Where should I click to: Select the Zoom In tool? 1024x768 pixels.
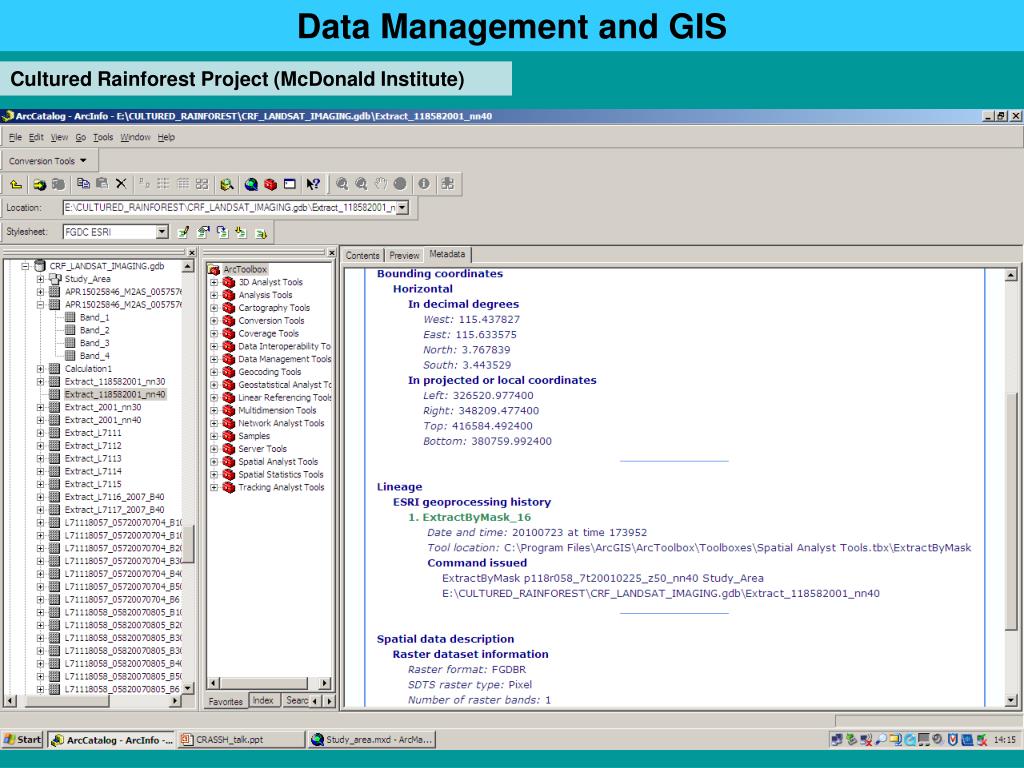(x=342, y=184)
